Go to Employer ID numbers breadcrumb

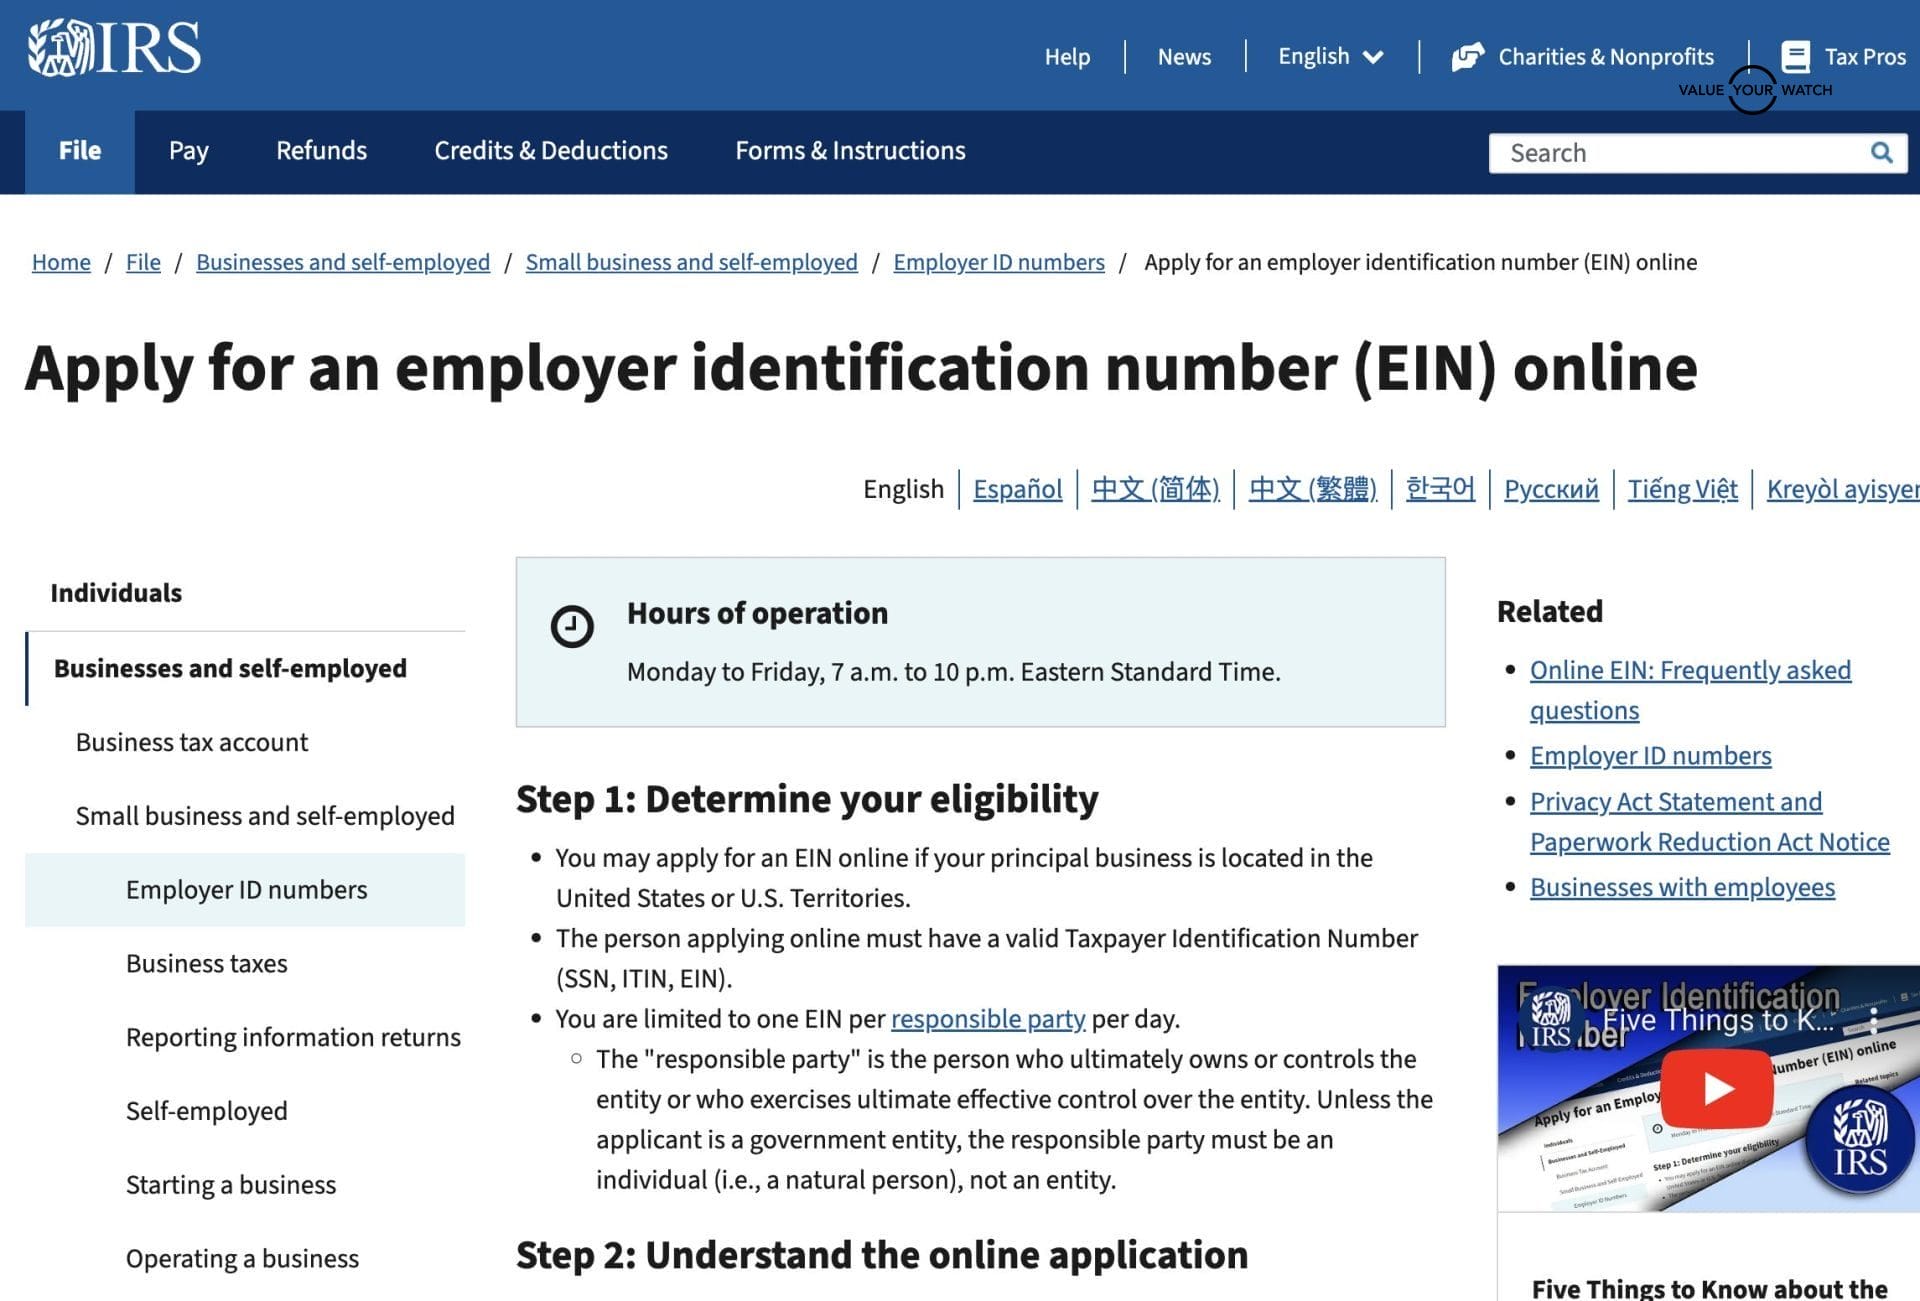(998, 262)
